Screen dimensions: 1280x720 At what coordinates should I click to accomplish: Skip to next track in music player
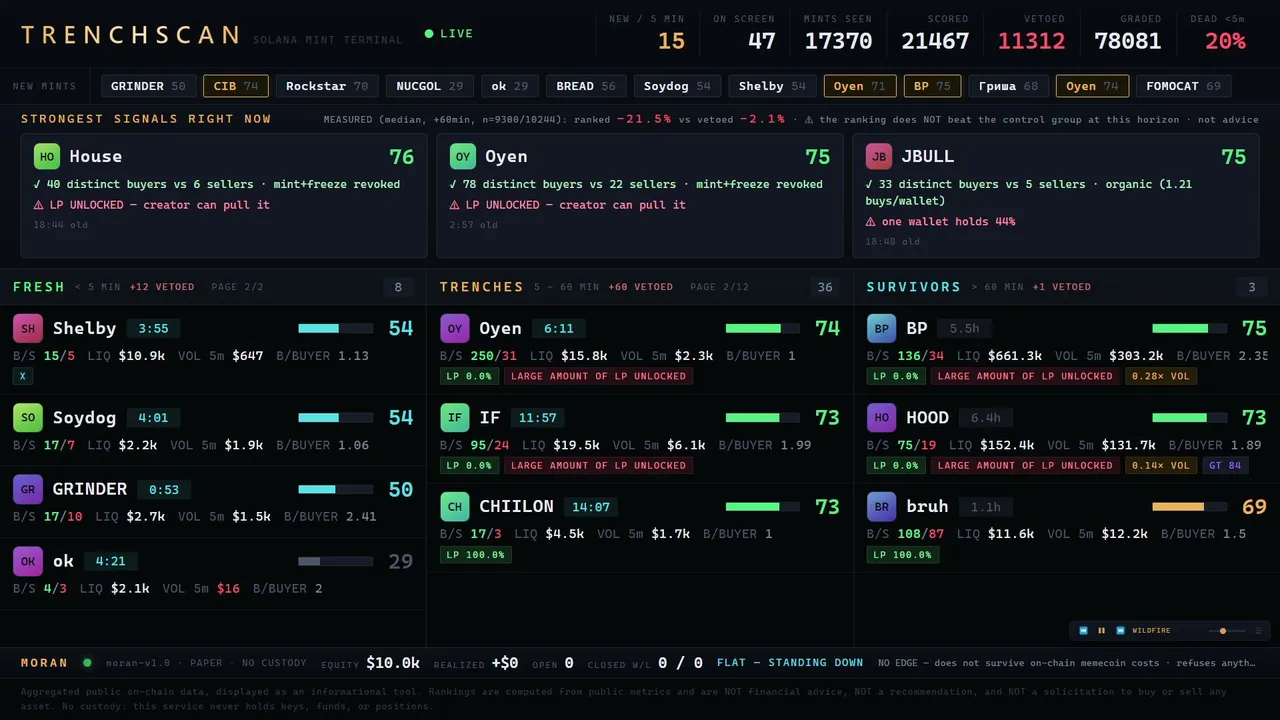point(1120,631)
